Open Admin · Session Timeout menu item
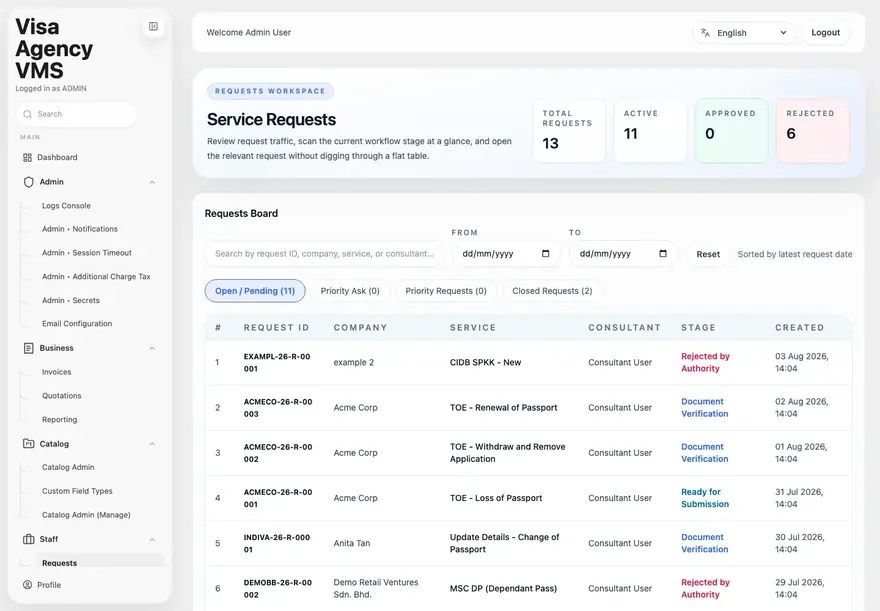The image size is (880, 611). (x=86, y=253)
